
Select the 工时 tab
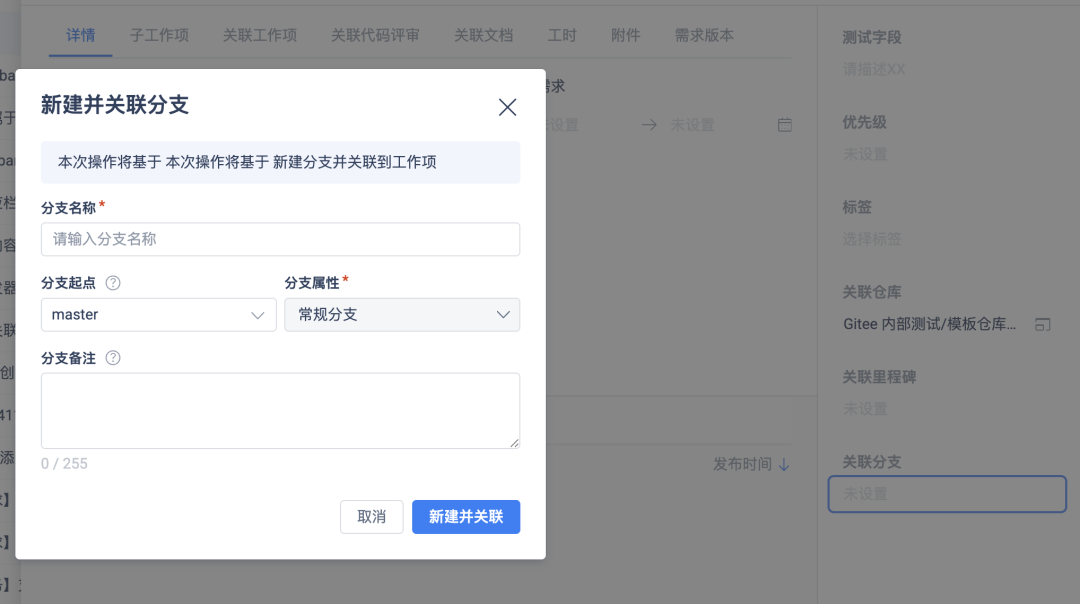pos(562,35)
